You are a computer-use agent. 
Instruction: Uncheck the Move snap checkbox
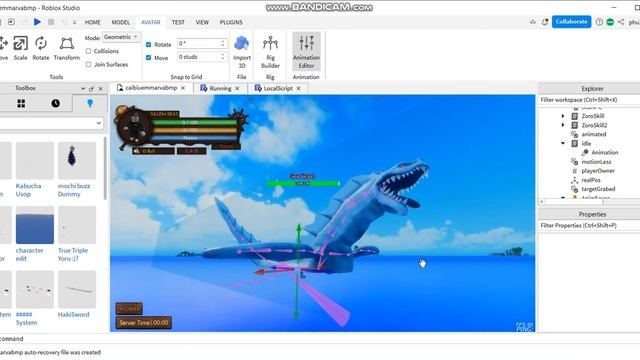coord(149,58)
